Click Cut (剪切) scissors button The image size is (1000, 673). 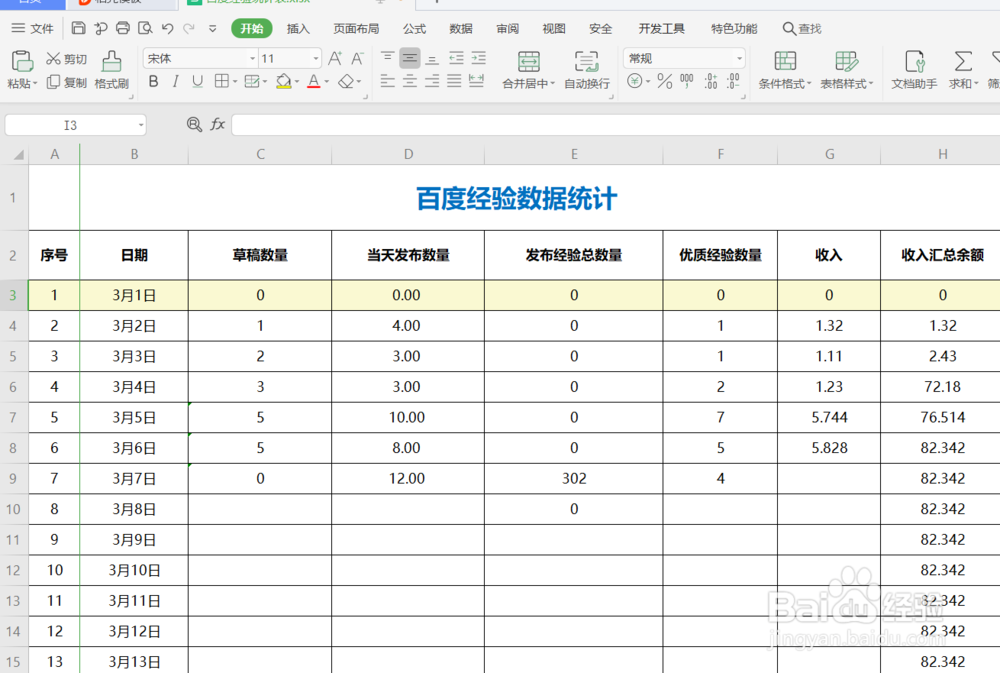66,59
